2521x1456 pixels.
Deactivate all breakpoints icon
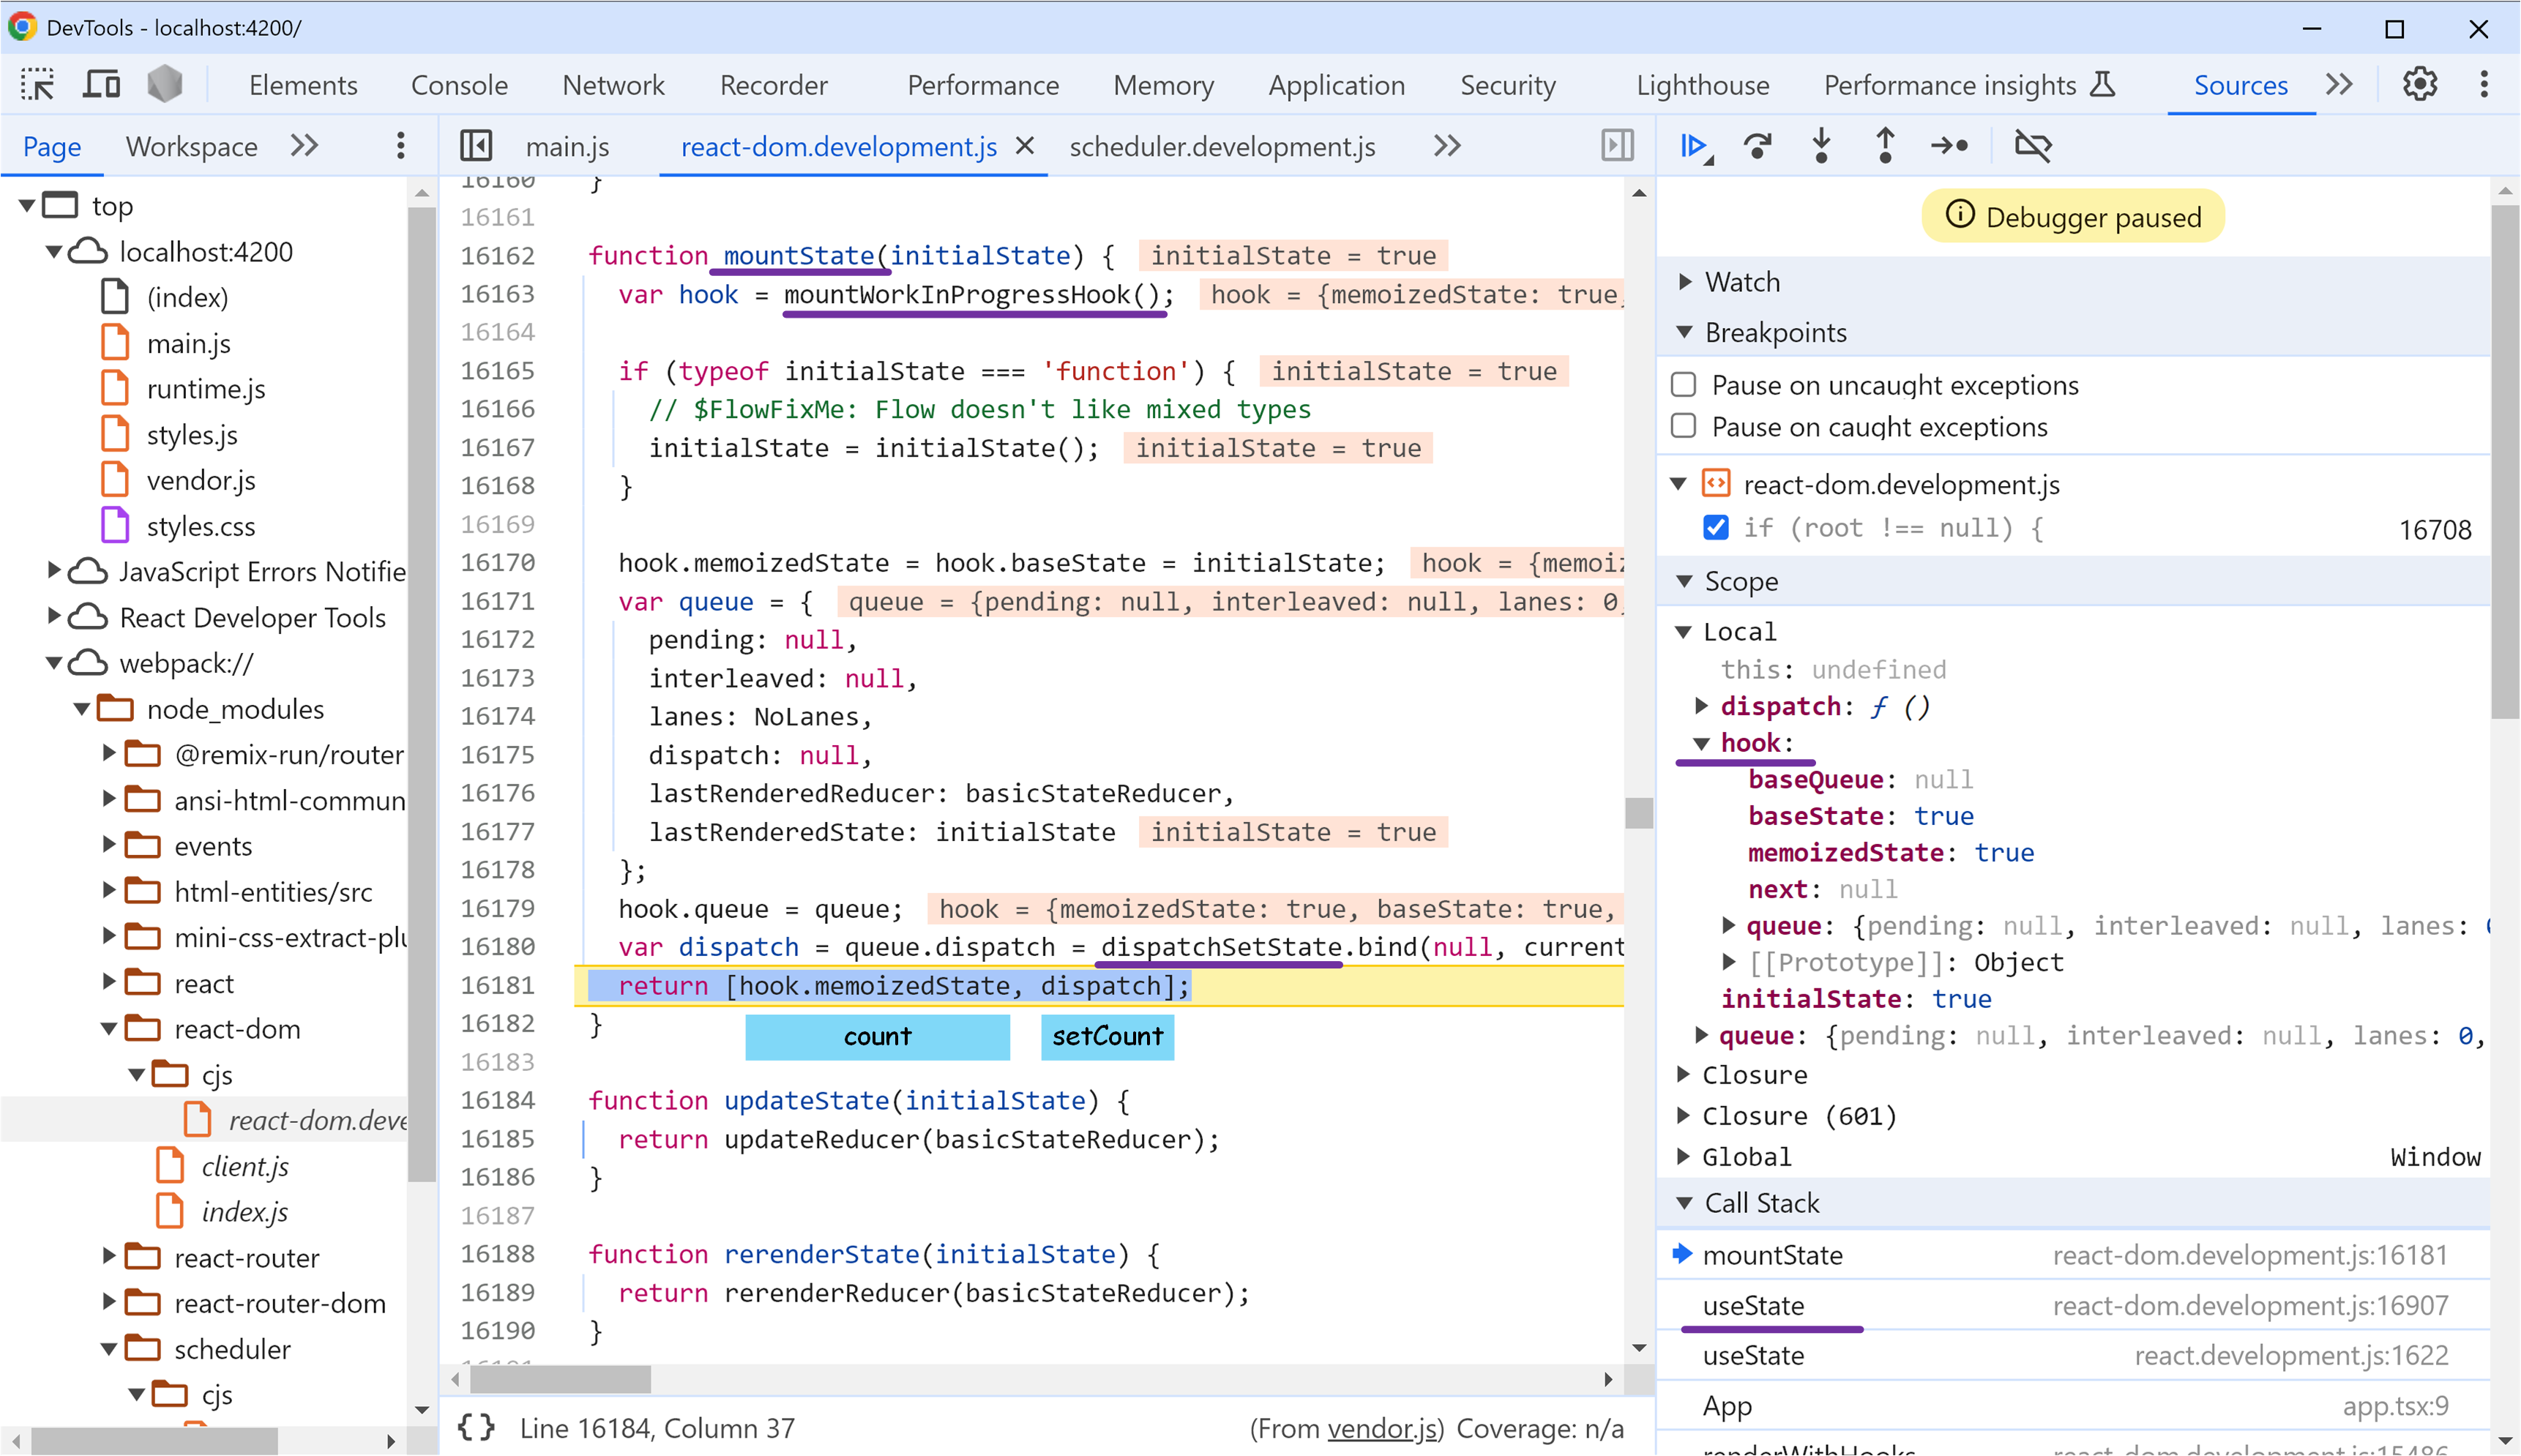coord(2033,146)
